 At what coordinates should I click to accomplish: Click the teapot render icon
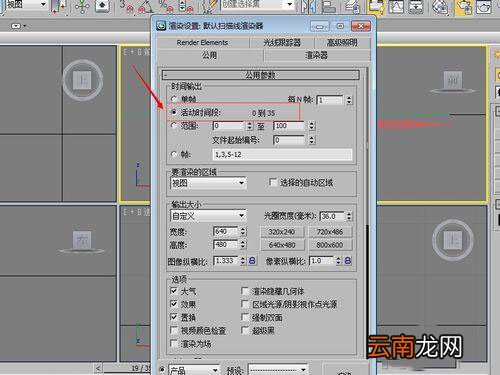[483, 7]
